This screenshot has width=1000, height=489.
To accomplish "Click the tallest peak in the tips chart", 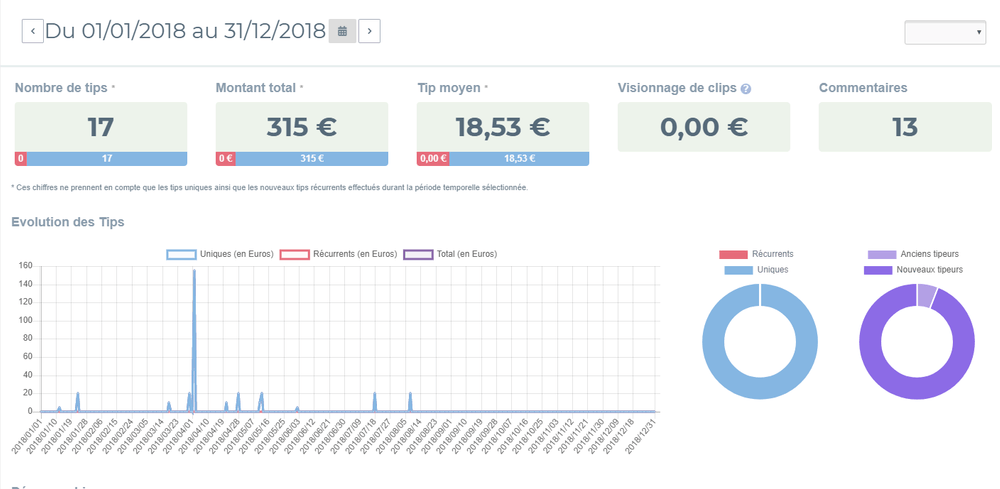I will coord(193,275).
